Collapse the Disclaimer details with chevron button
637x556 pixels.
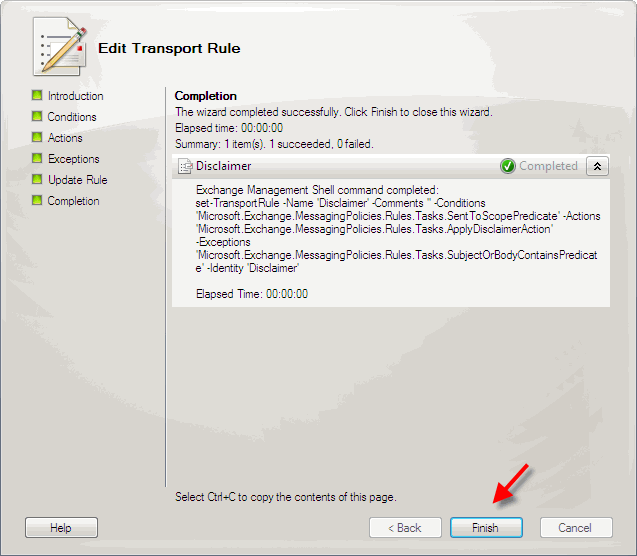coord(597,166)
